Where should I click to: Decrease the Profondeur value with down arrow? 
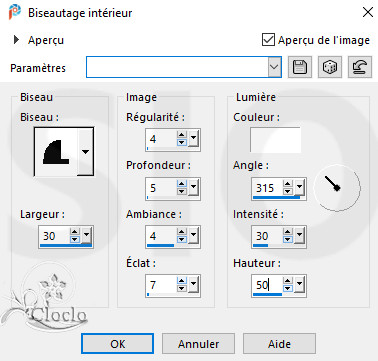tap(181, 191)
